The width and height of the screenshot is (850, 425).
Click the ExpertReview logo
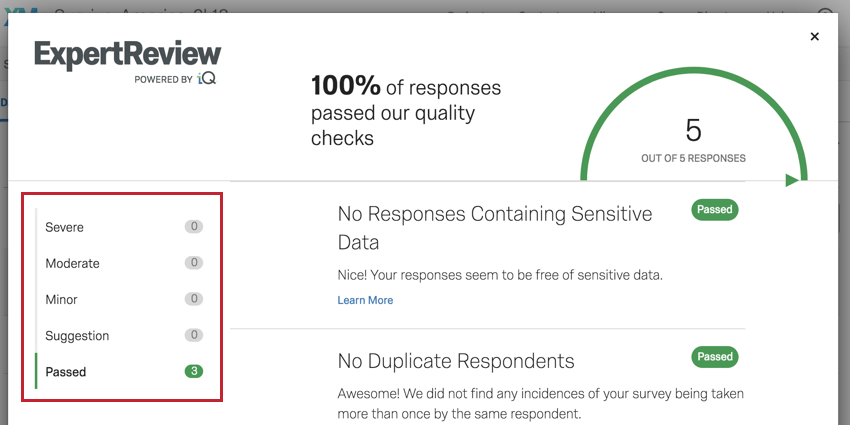[128, 54]
